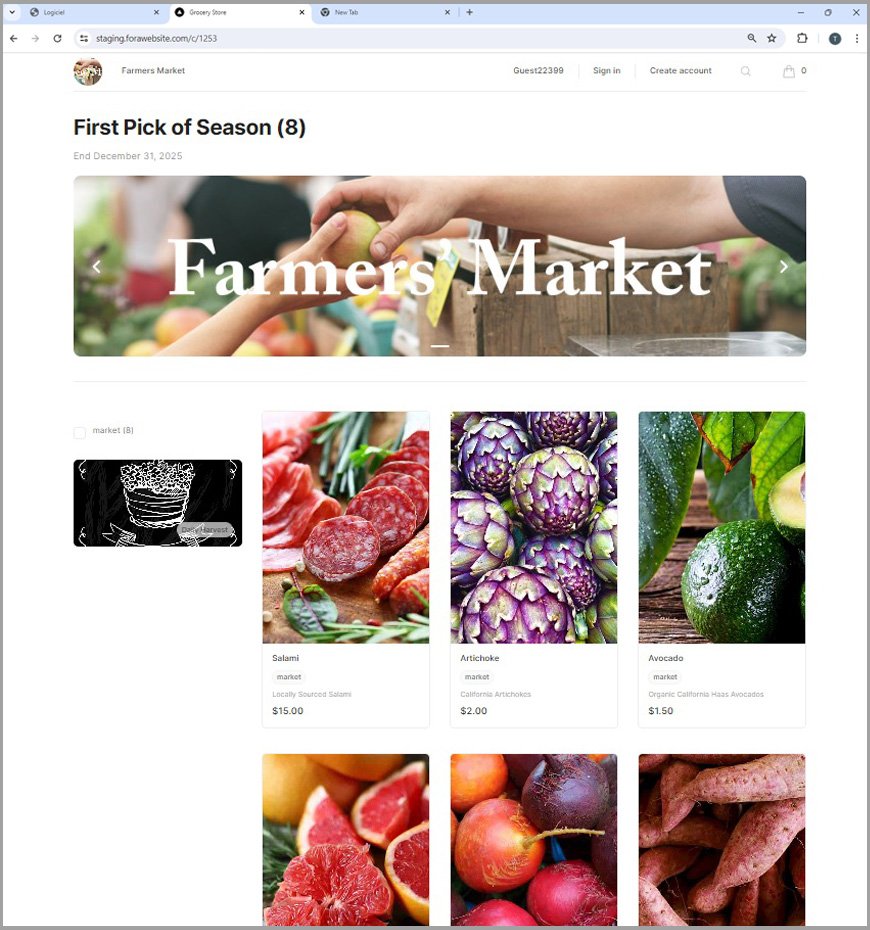Click the search magnifier in site header
Image resolution: width=870 pixels, height=930 pixels.
click(745, 71)
